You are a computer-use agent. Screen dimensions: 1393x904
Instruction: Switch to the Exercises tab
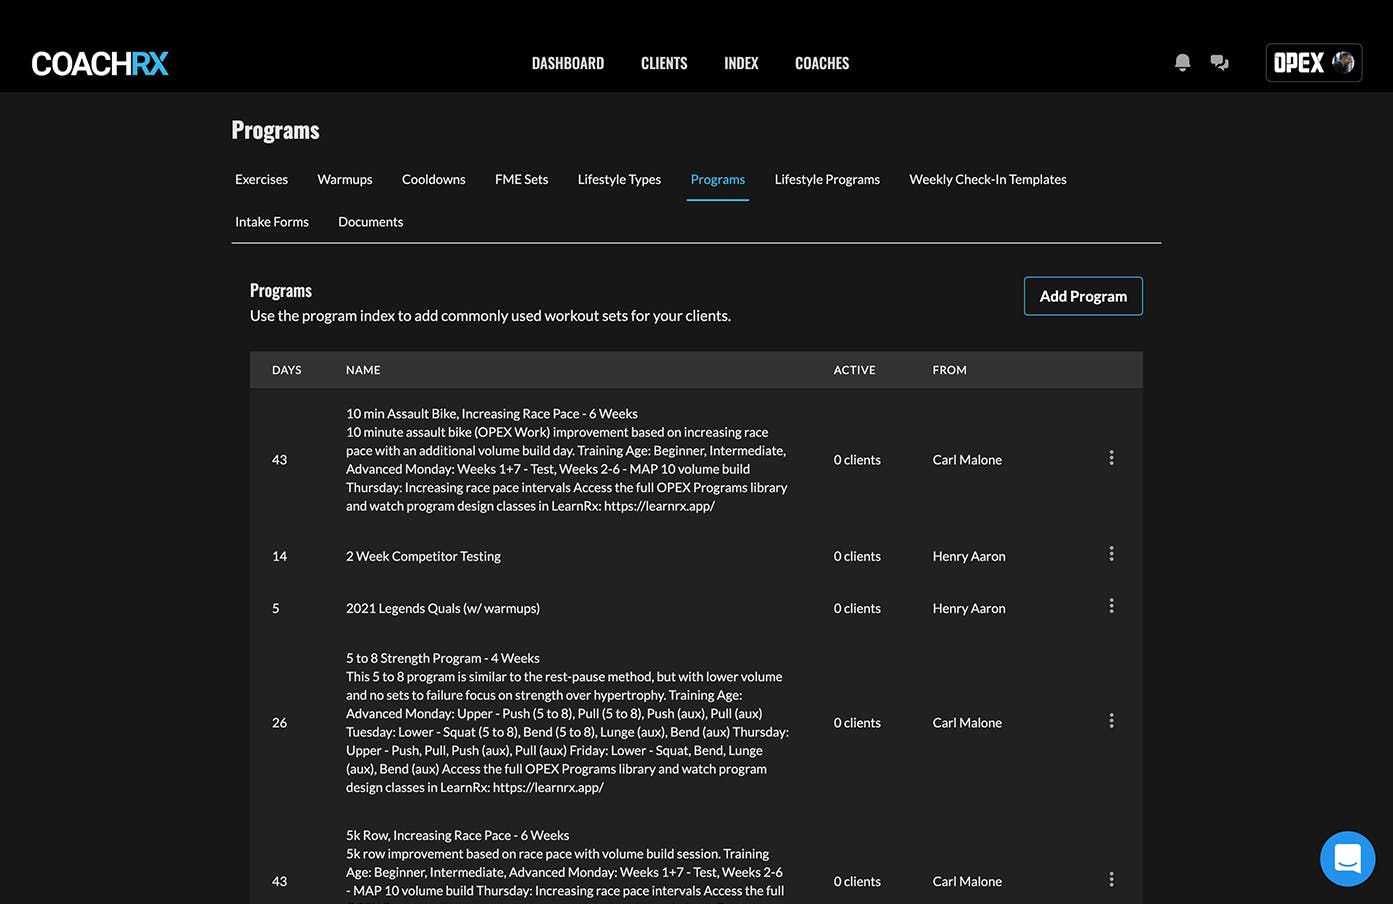tap(261, 180)
